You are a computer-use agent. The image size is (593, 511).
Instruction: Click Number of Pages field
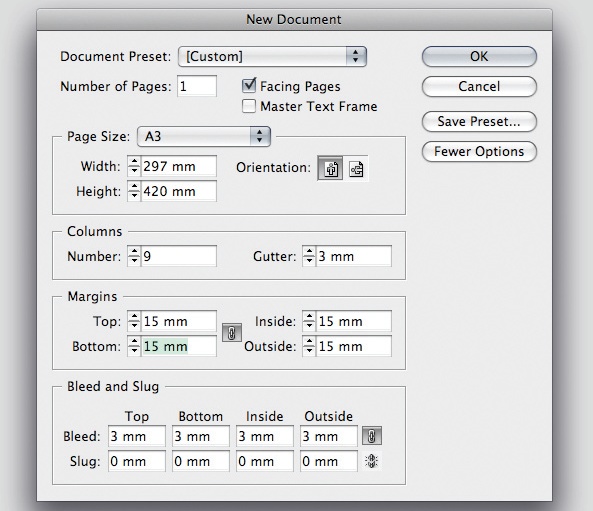(x=197, y=86)
